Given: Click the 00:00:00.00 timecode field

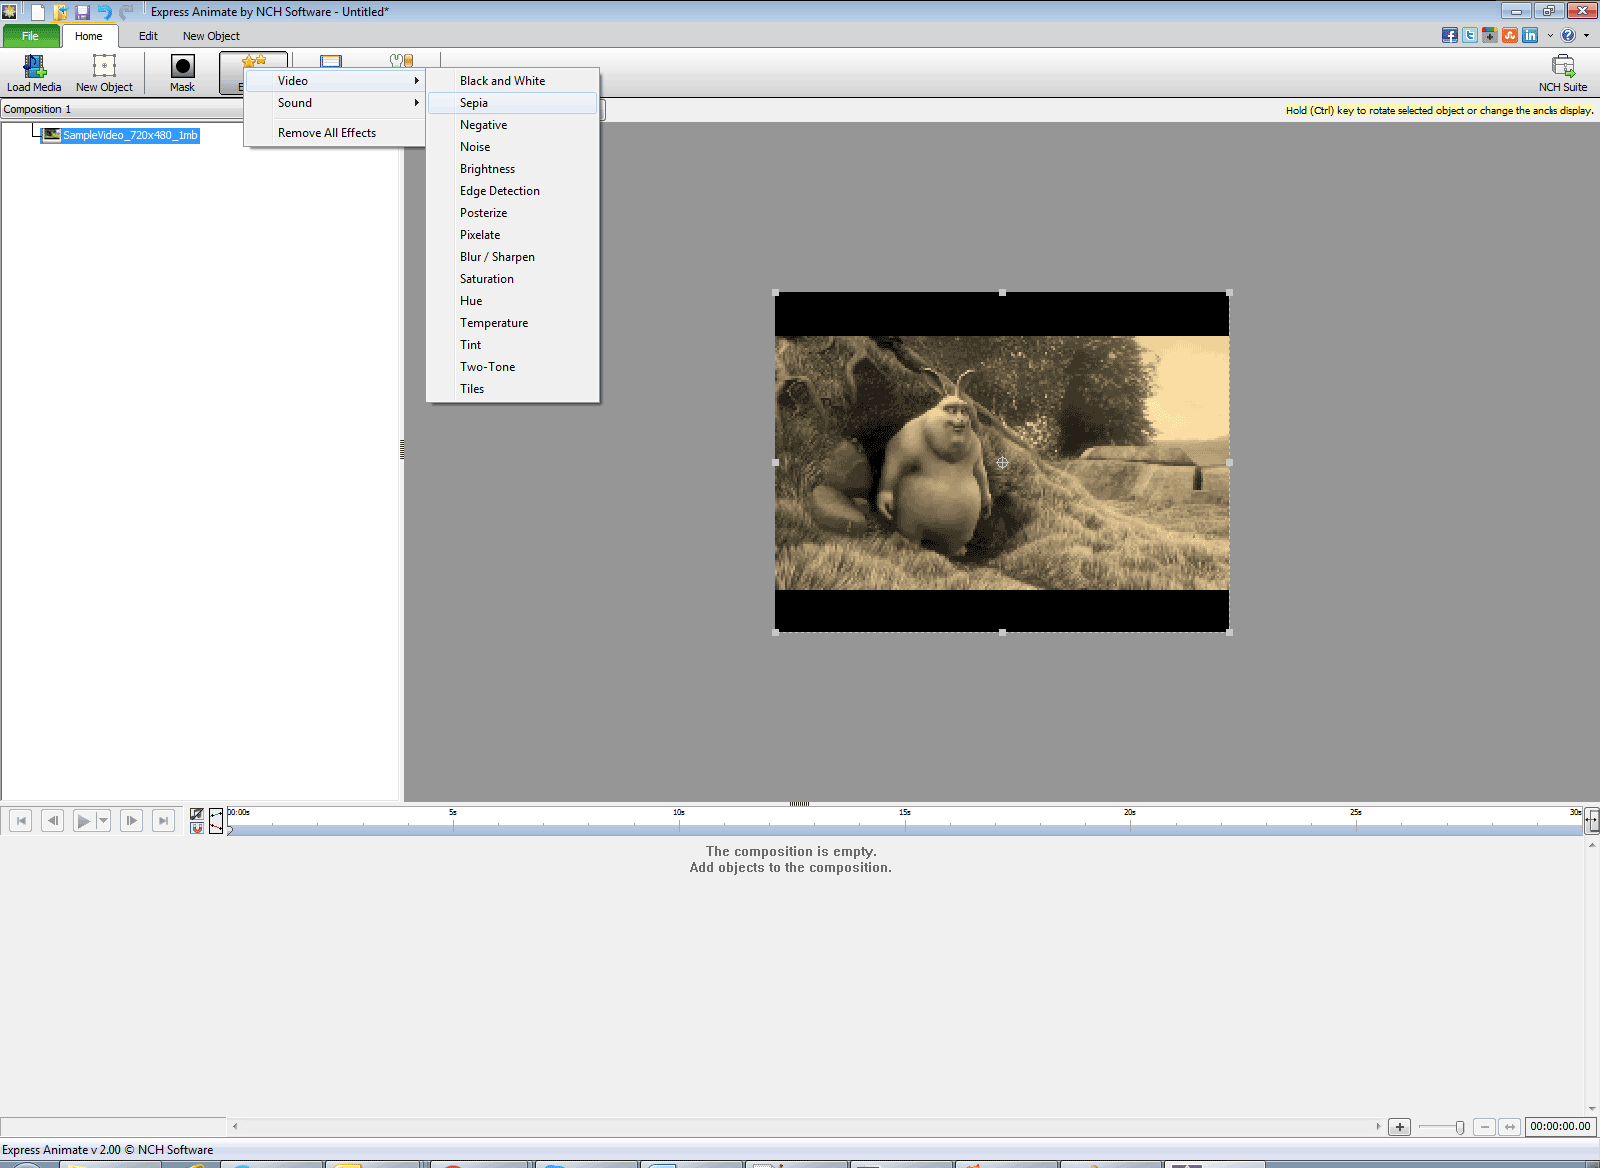Looking at the screenshot, I should (1560, 1127).
